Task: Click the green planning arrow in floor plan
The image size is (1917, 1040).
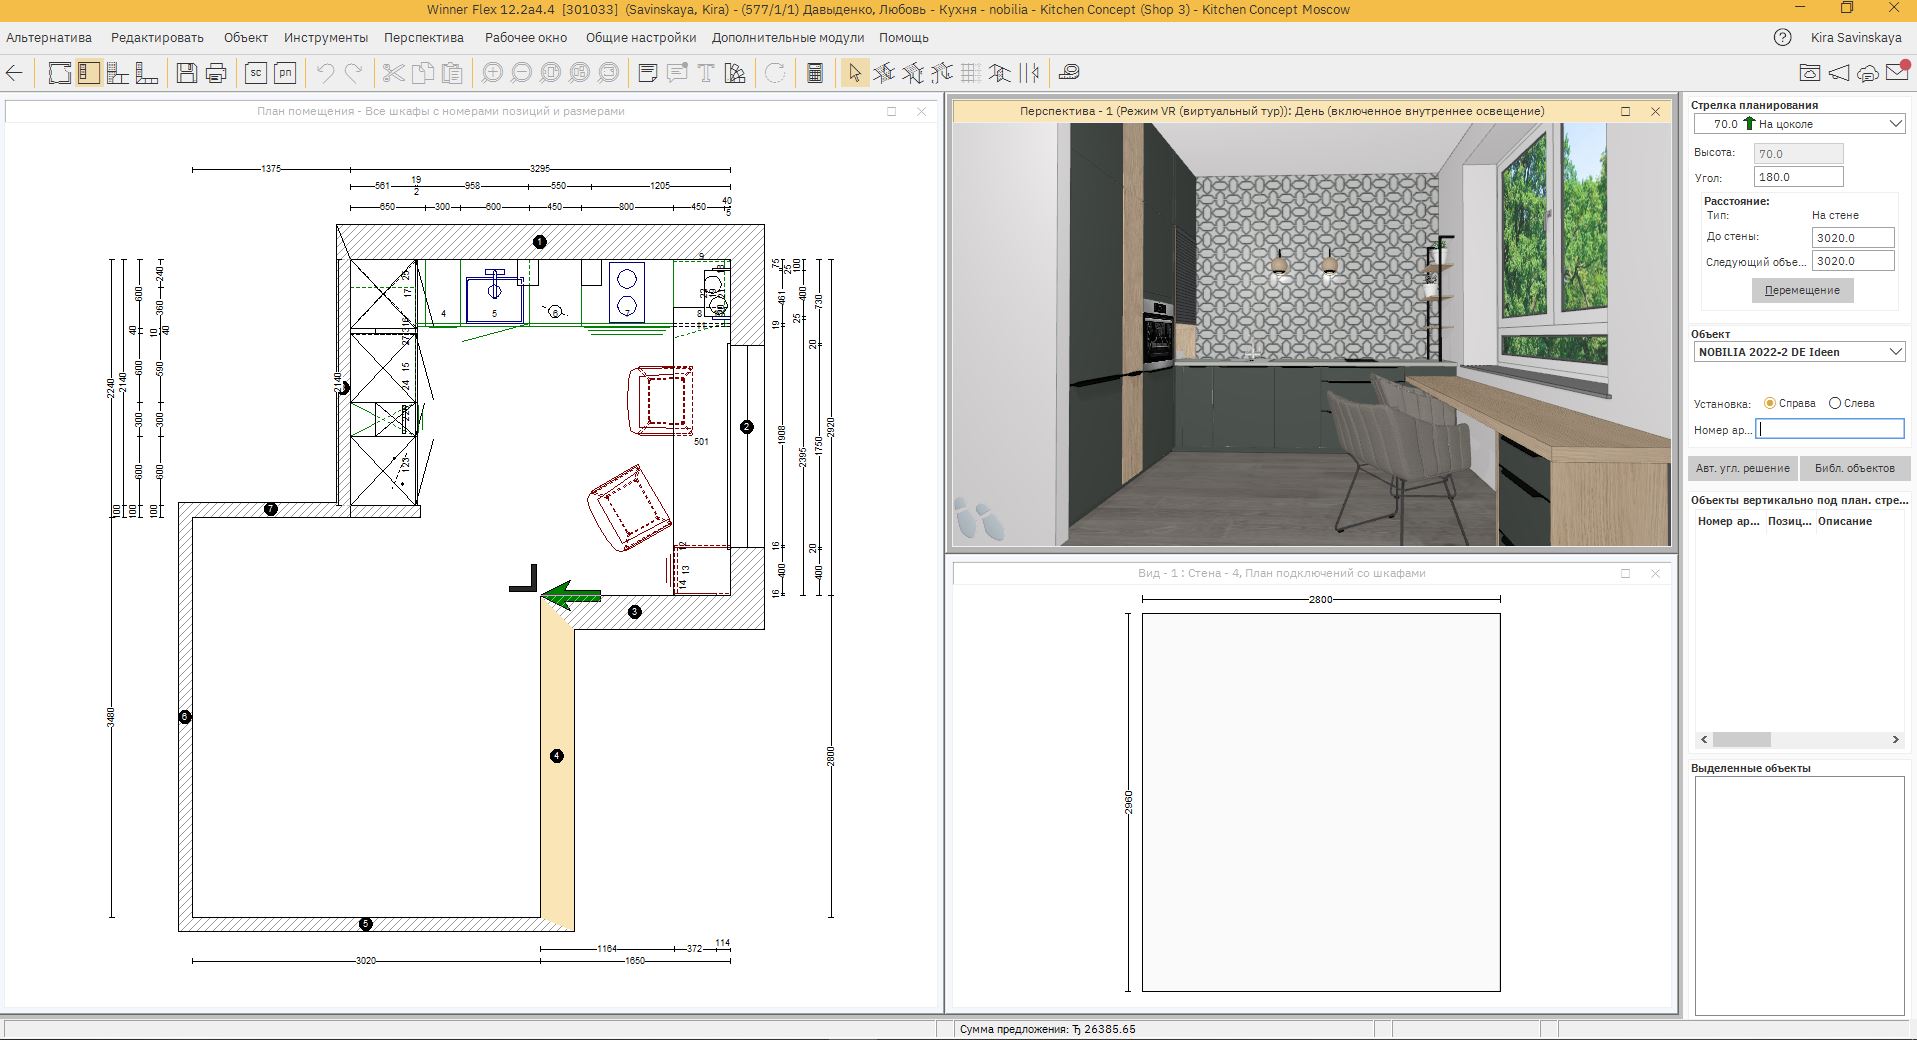Action: (x=571, y=596)
